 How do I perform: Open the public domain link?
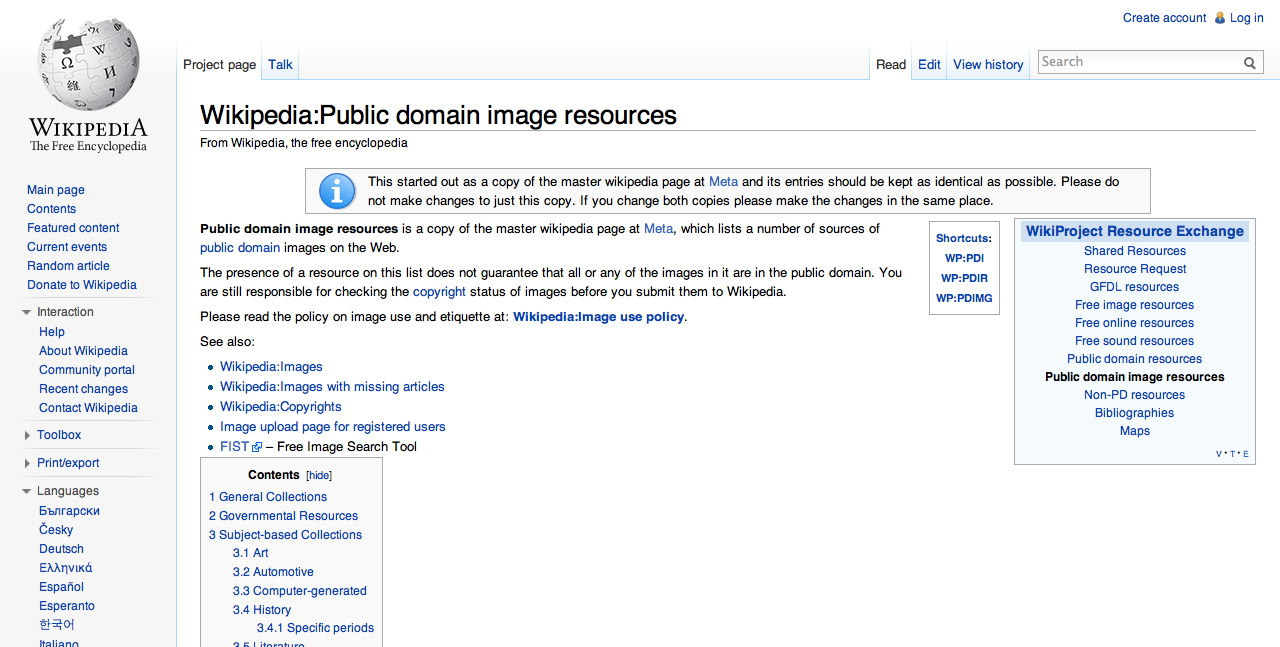pos(240,248)
